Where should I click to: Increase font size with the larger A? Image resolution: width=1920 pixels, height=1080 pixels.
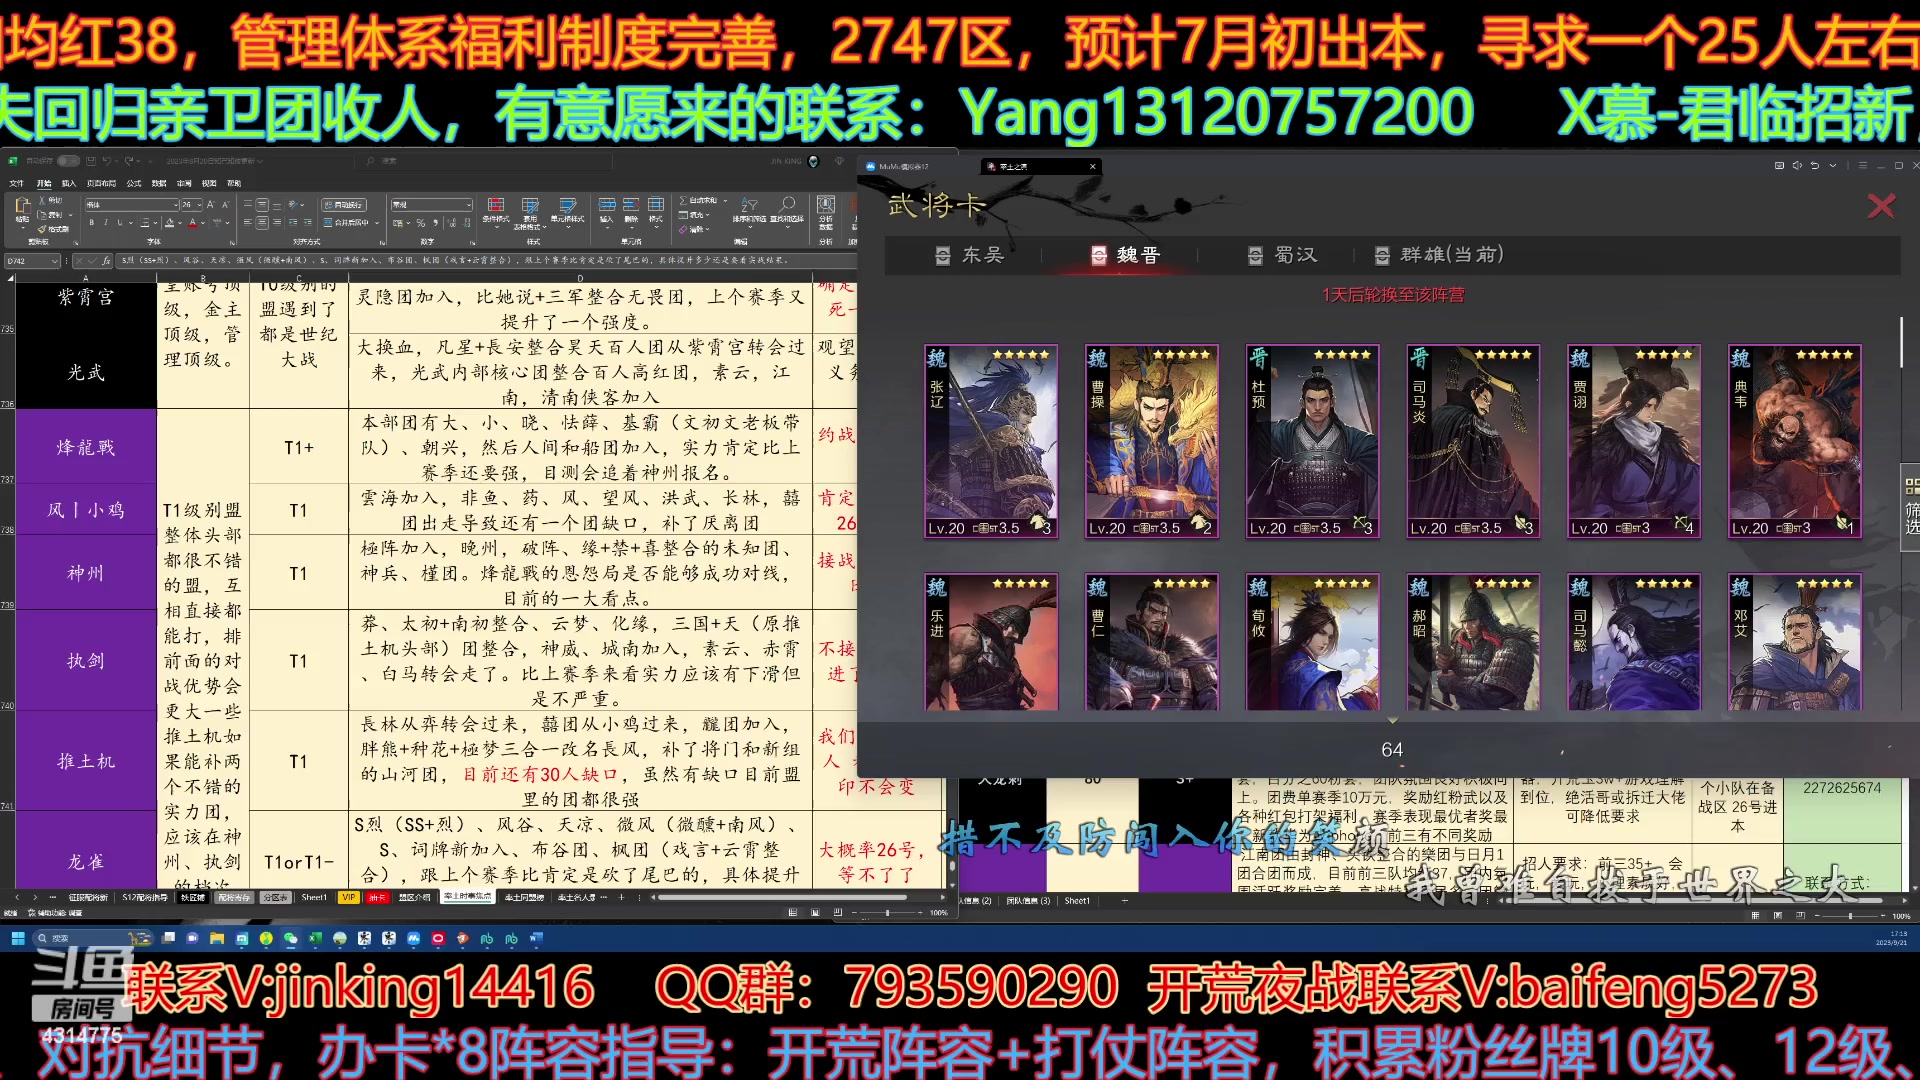211,204
